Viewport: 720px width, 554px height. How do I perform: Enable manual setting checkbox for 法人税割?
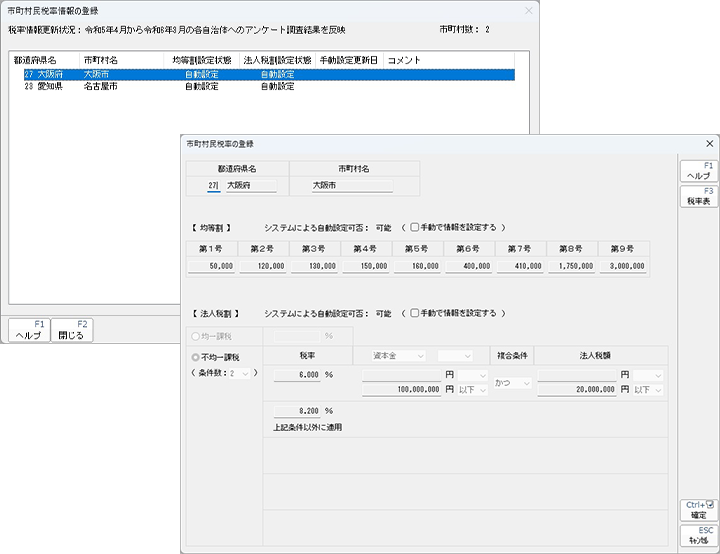tap(415, 312)
